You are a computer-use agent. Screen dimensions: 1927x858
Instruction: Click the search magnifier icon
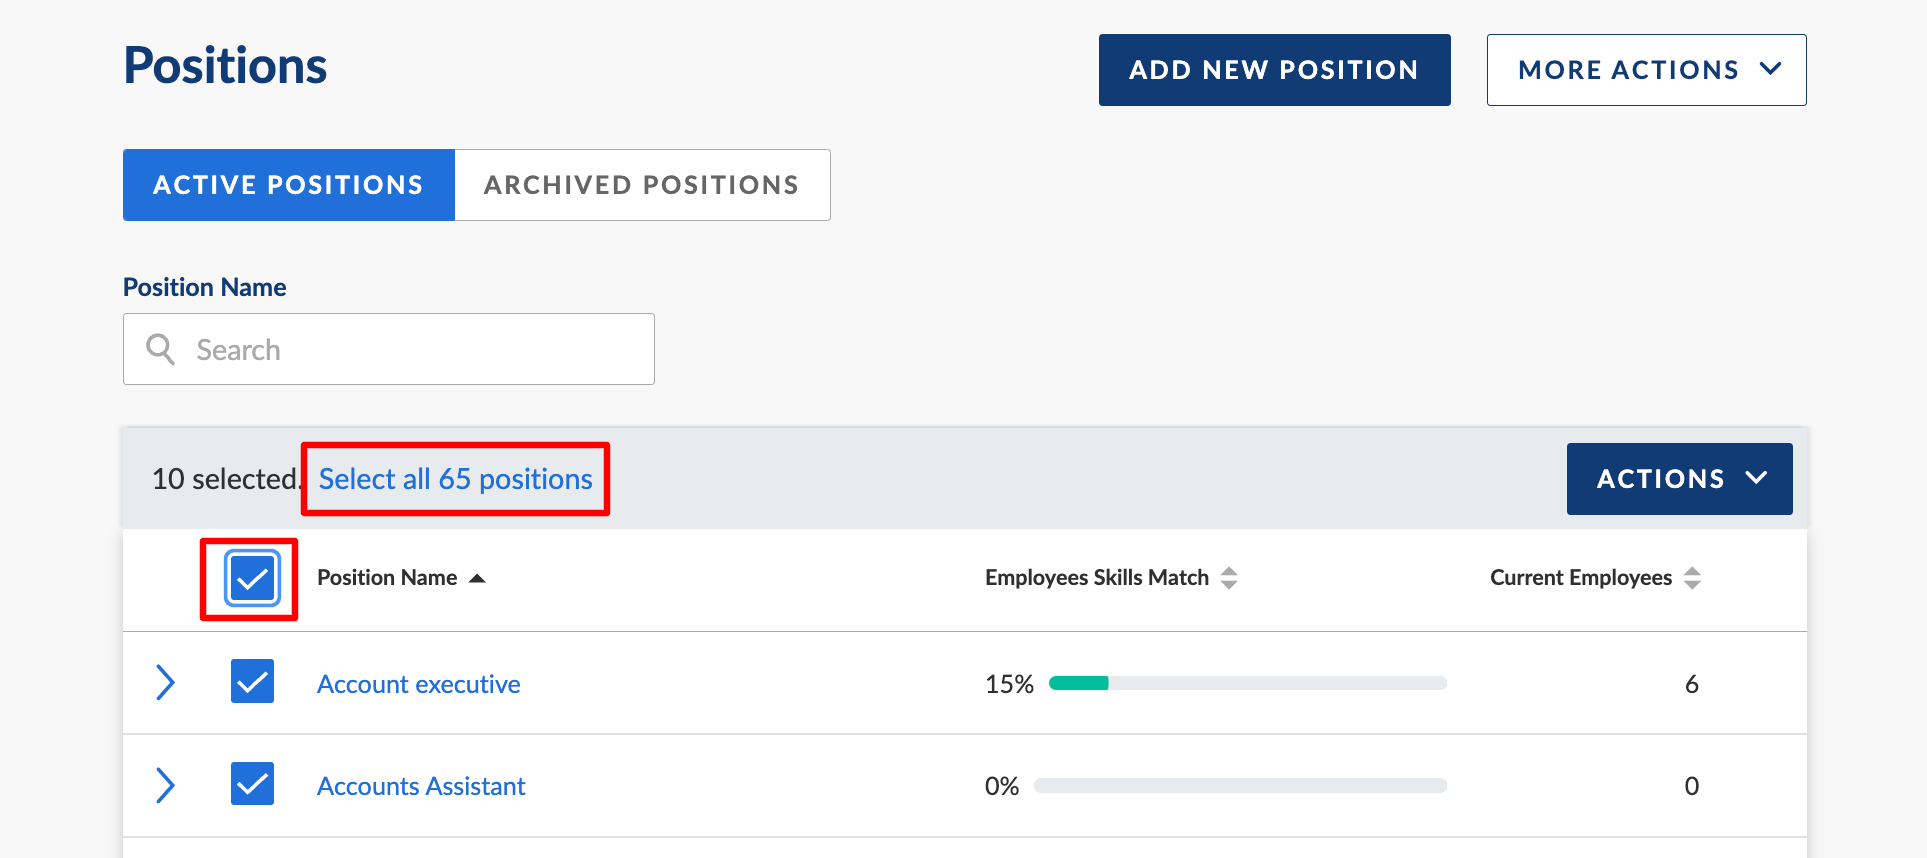[x=160, y=349]
